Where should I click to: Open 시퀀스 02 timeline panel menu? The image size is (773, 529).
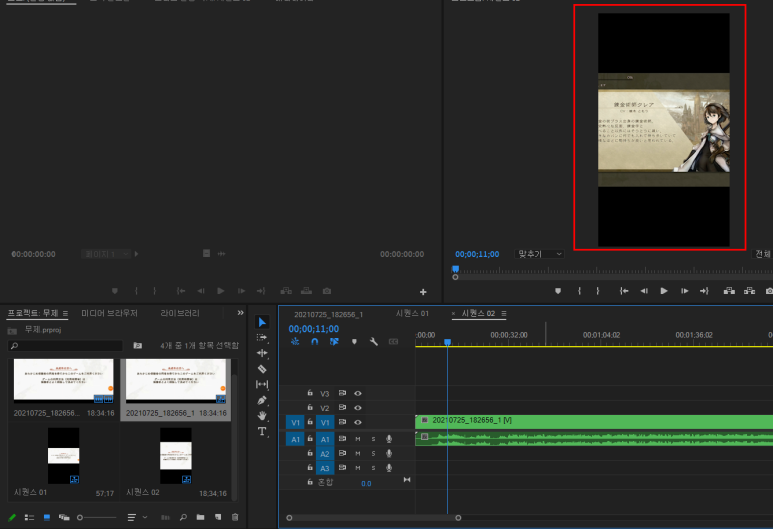click(x=504, y=314)
